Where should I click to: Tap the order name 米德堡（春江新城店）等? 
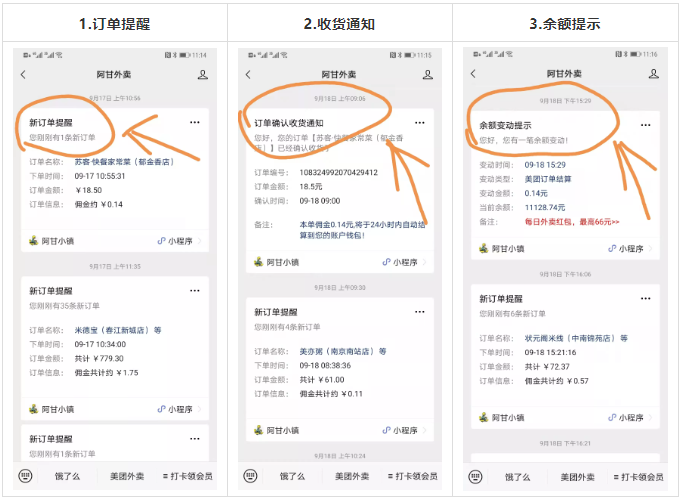[x=118, y=330]
